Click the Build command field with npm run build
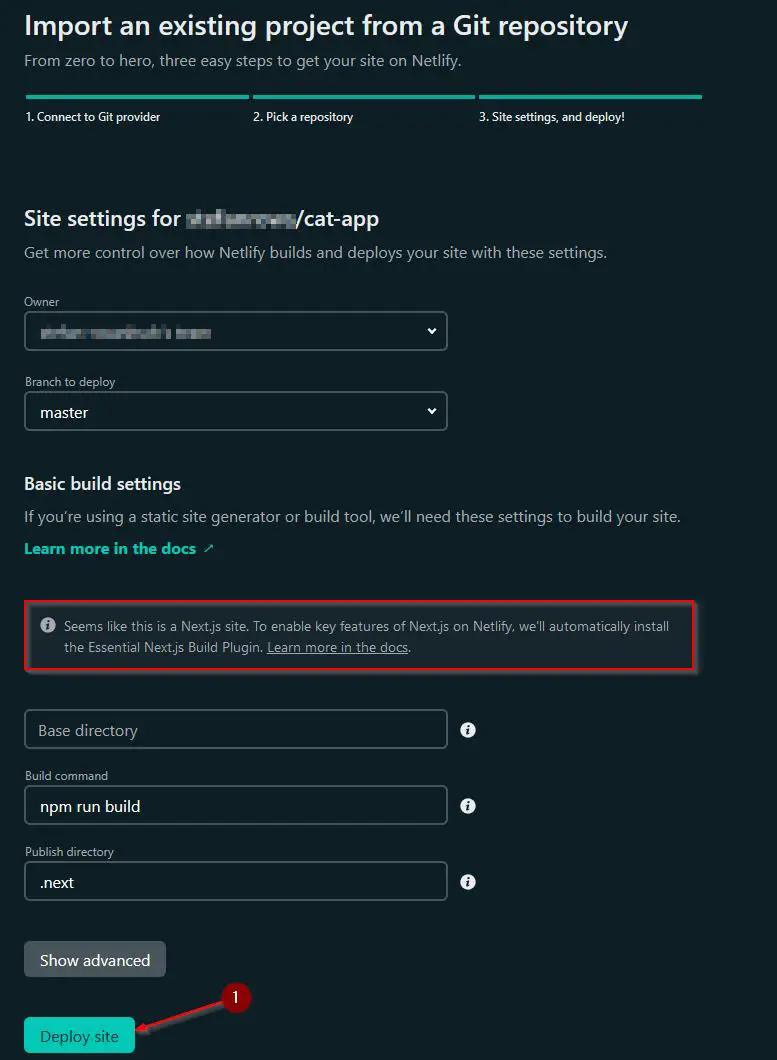 [x=236, y=805]
